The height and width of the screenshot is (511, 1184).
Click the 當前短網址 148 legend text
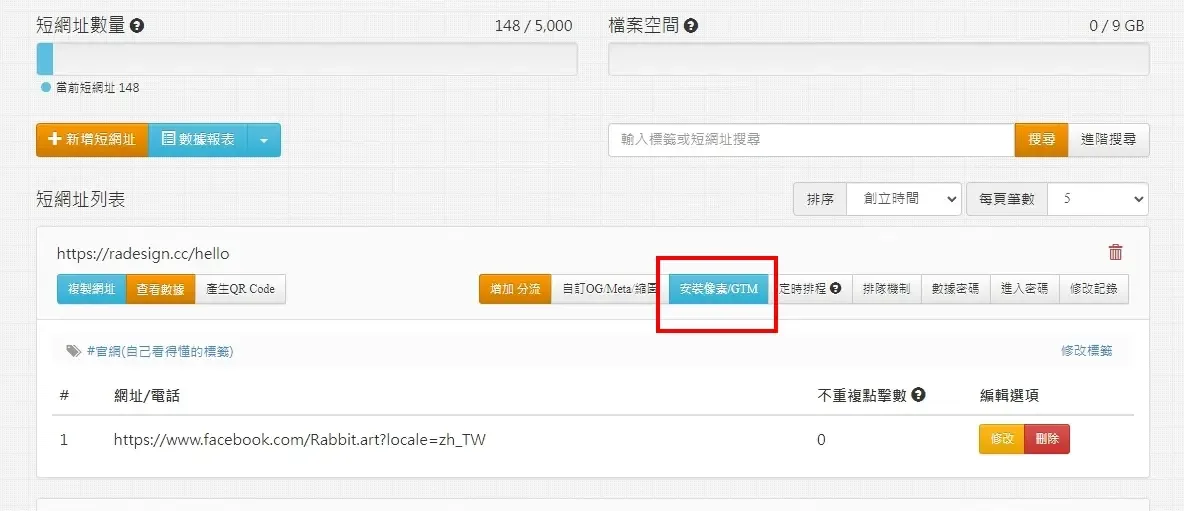point(97,88)
